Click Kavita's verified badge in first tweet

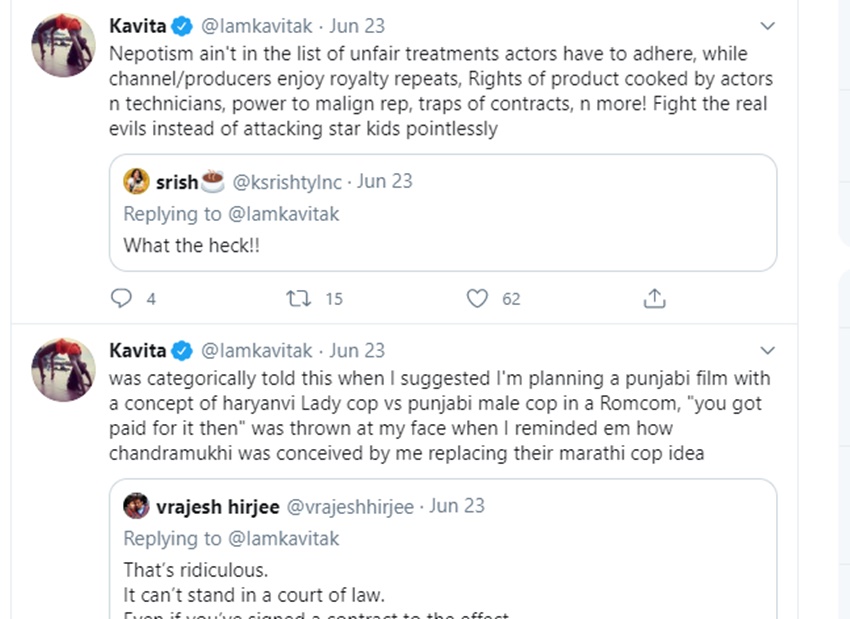pos(183,26)
